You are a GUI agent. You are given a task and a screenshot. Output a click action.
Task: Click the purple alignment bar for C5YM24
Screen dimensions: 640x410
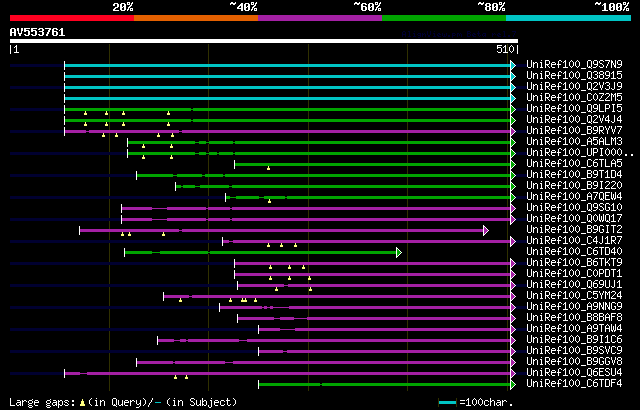coord(337,297)
